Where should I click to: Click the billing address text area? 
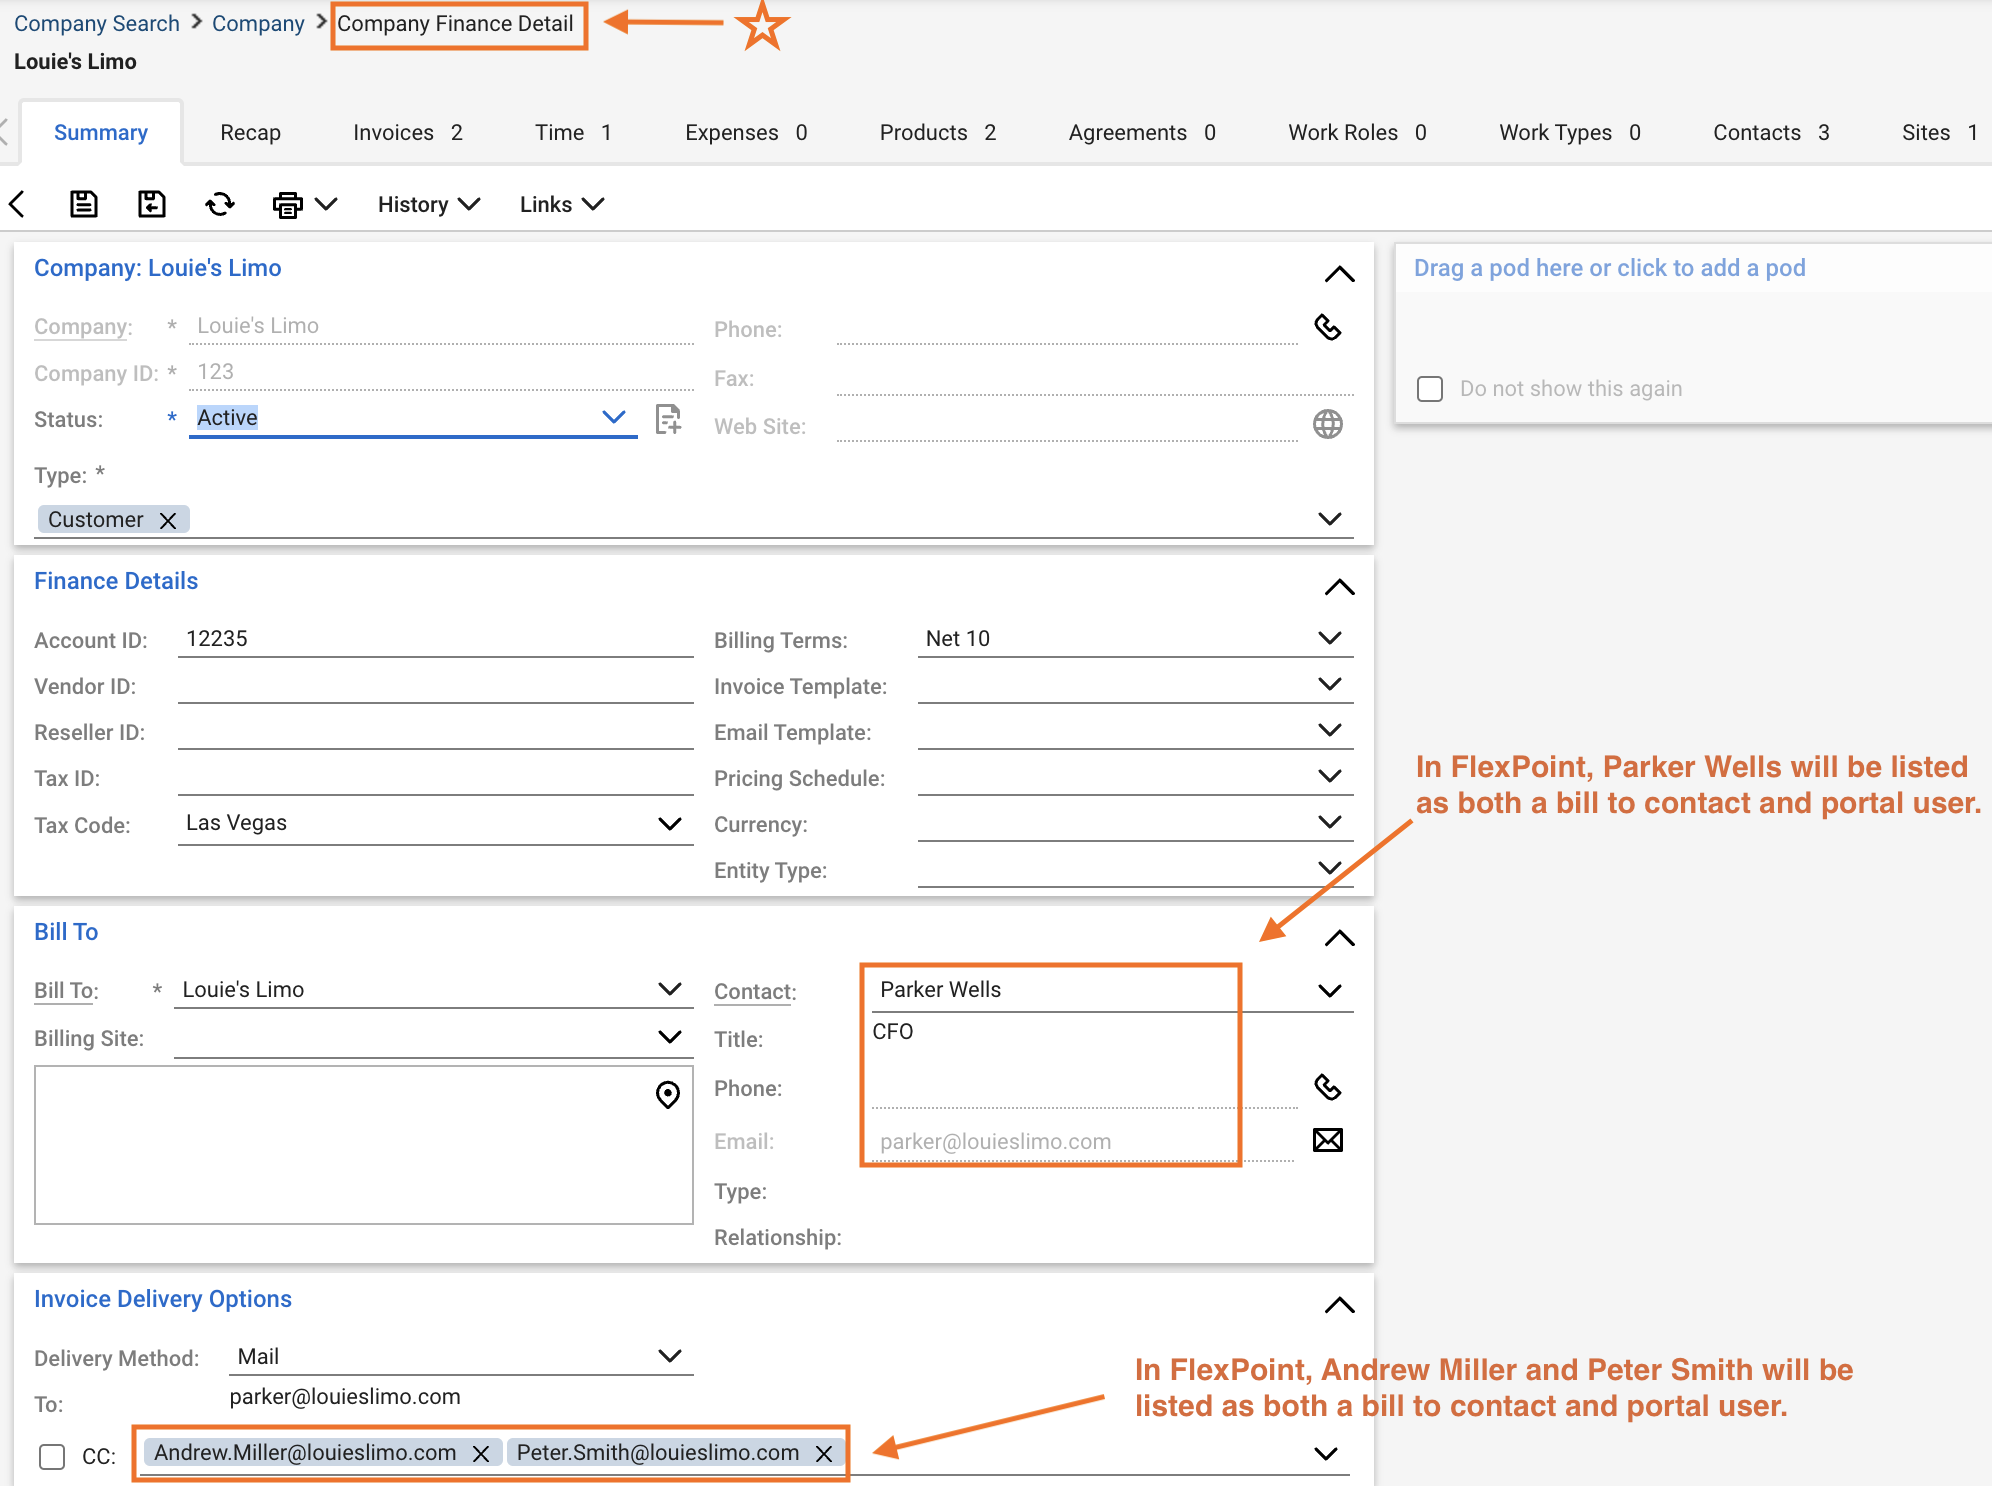pyautogui.click(x=364, y=1145)
